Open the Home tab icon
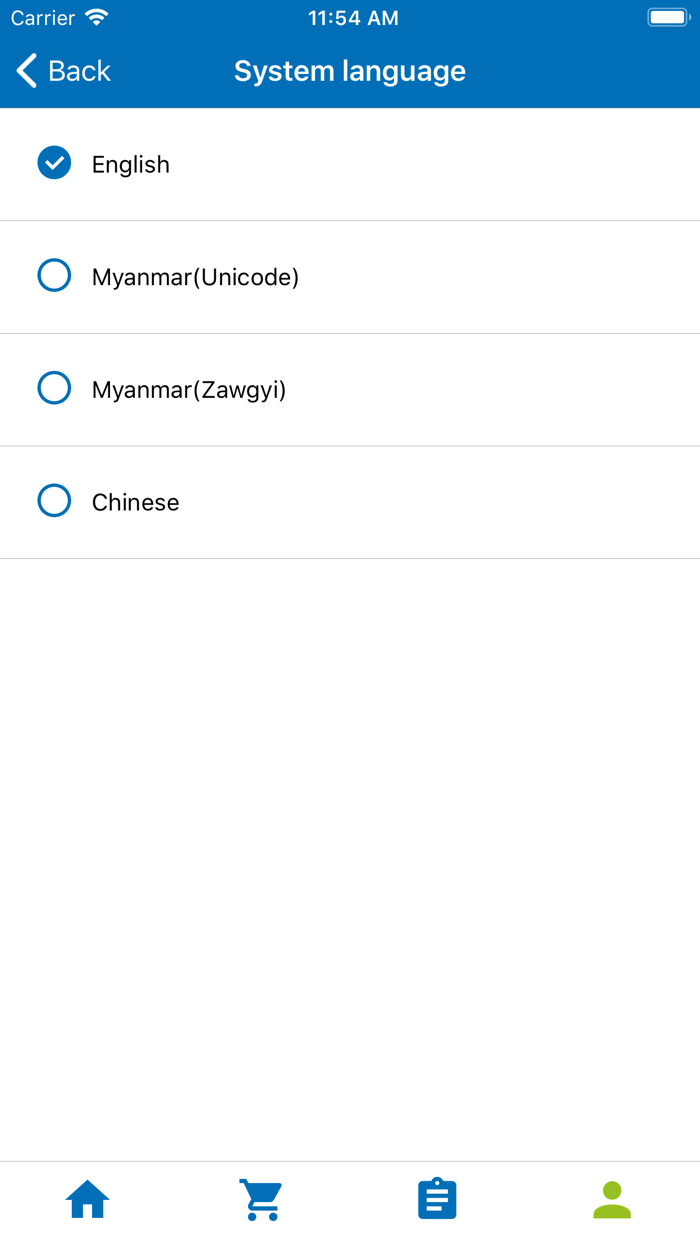This screenshot has height=1244, width=700. (x=87, y=1198)
